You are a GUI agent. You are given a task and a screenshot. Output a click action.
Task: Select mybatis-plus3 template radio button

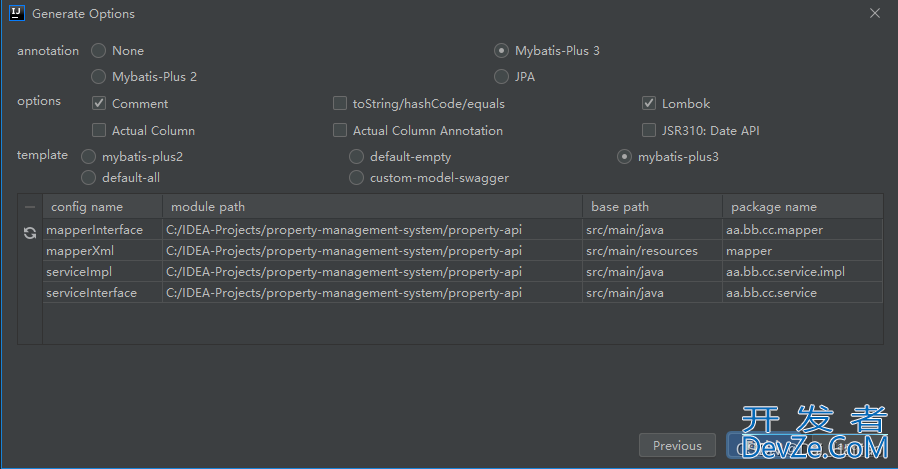[624, 156]
